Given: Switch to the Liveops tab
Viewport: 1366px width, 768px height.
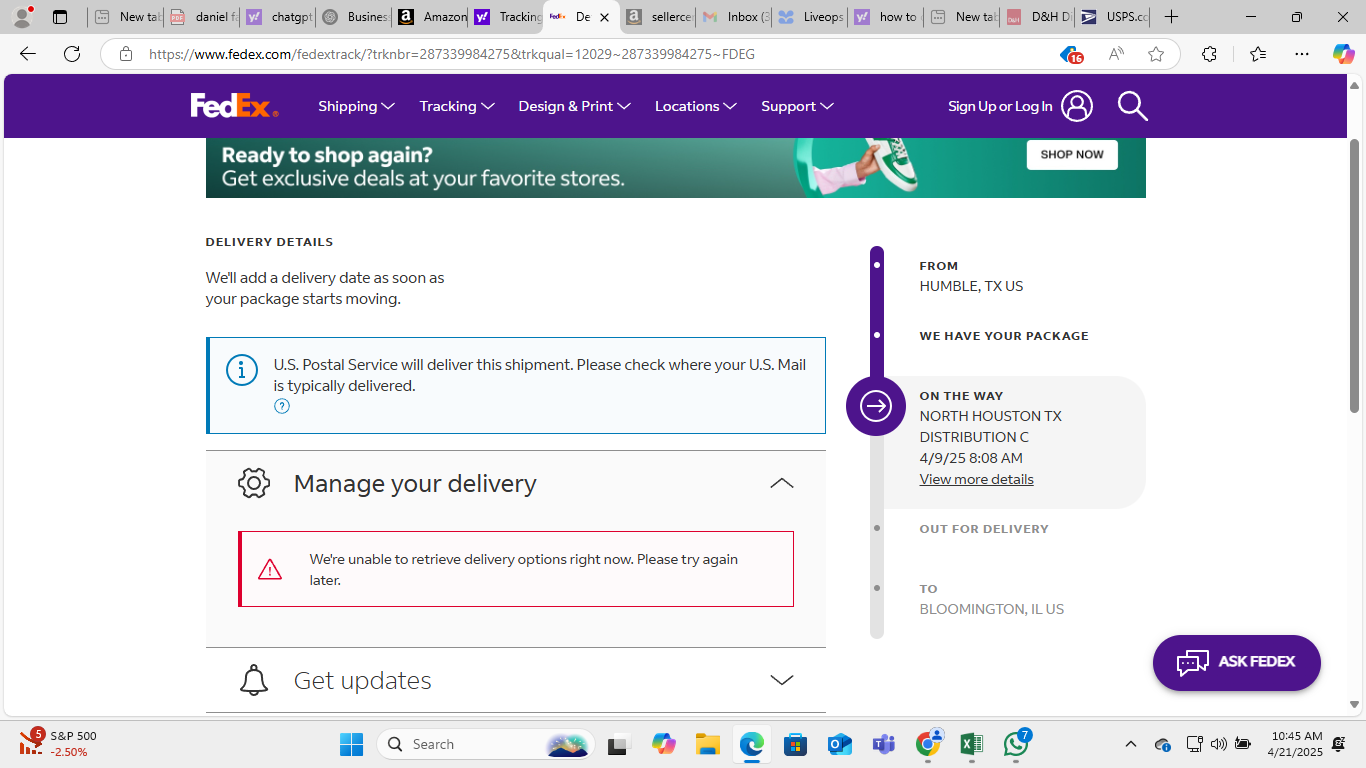Looking at the screenshot, I should (810, 17).
